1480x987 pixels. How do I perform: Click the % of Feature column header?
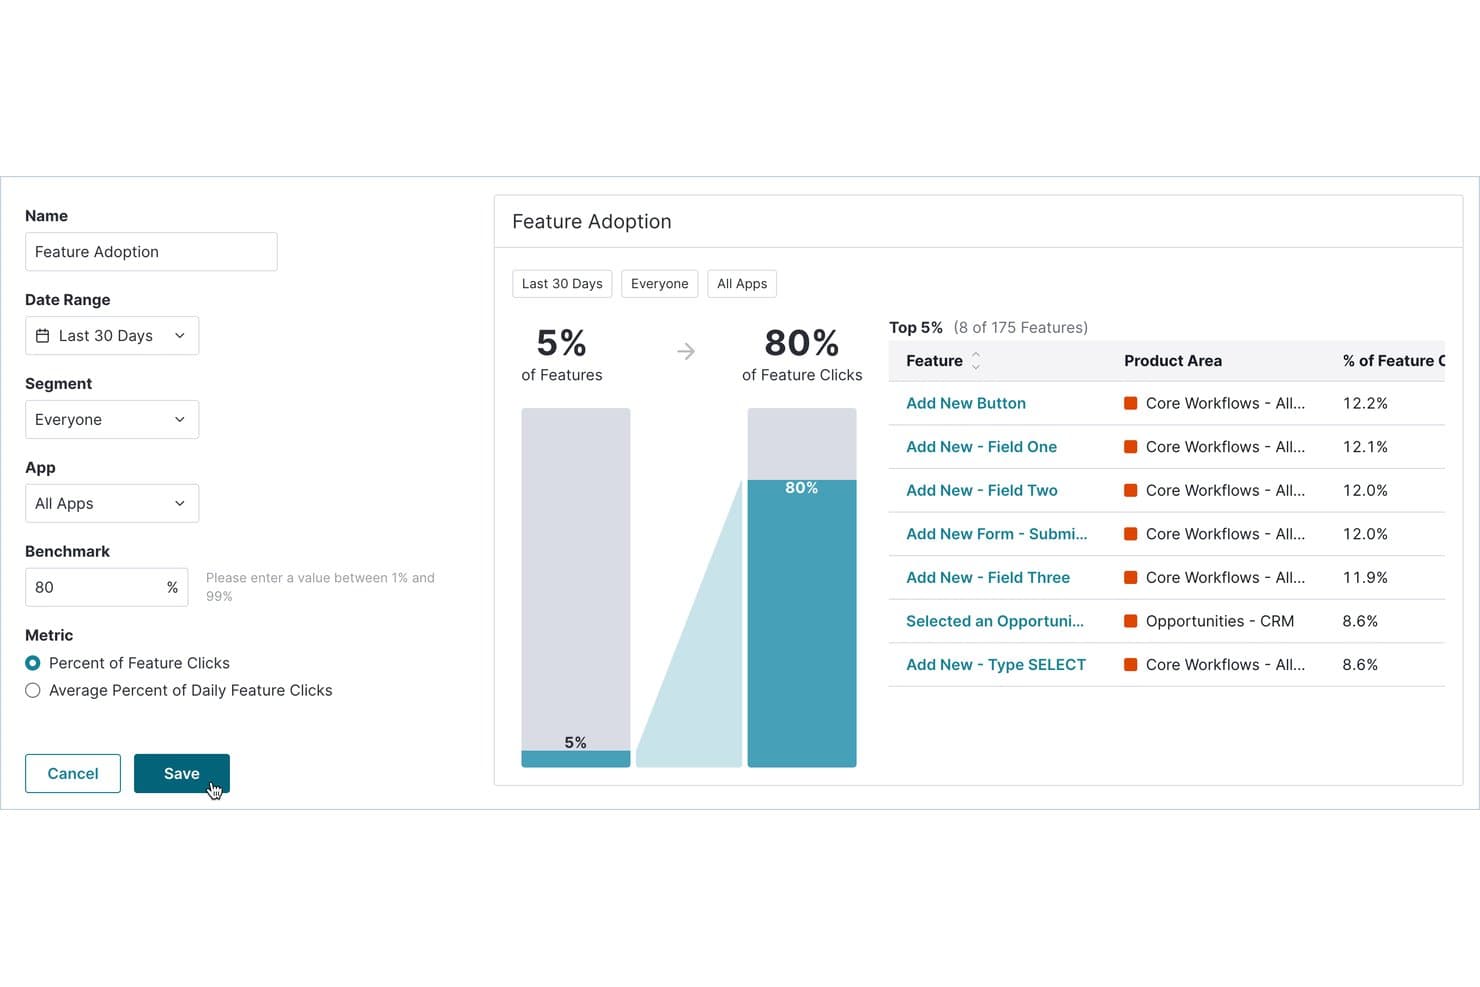click(1394, 361)
